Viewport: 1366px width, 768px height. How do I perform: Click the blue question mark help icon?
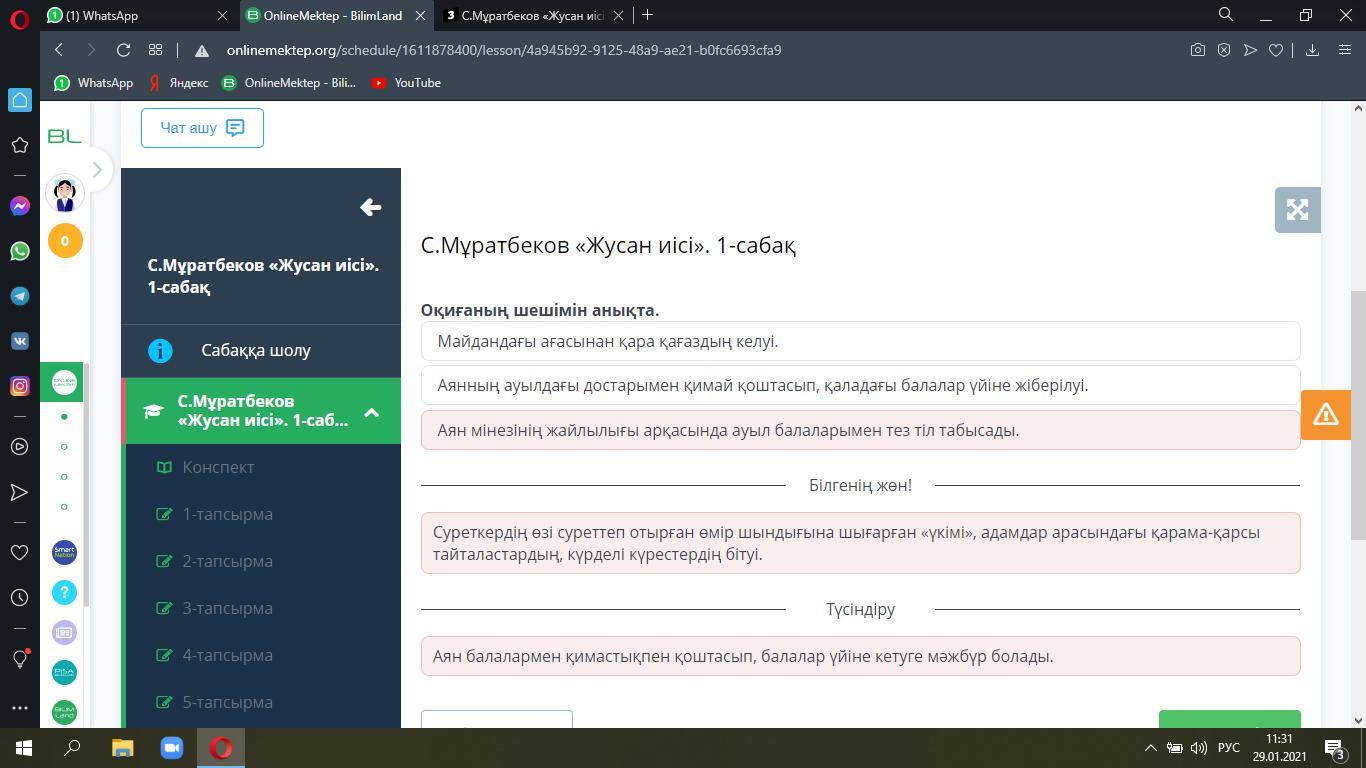[x=64, y=592]
